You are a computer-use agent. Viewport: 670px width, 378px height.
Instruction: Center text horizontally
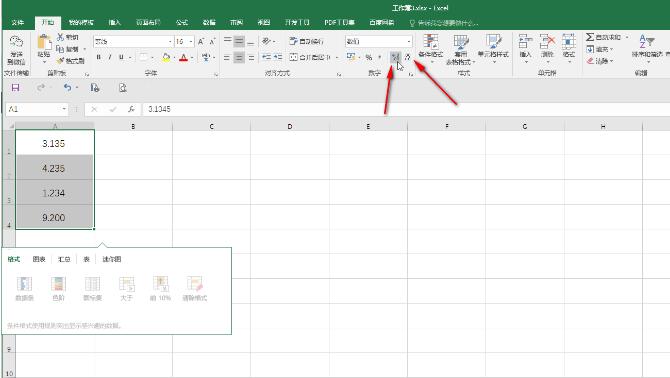click(239, 57)
